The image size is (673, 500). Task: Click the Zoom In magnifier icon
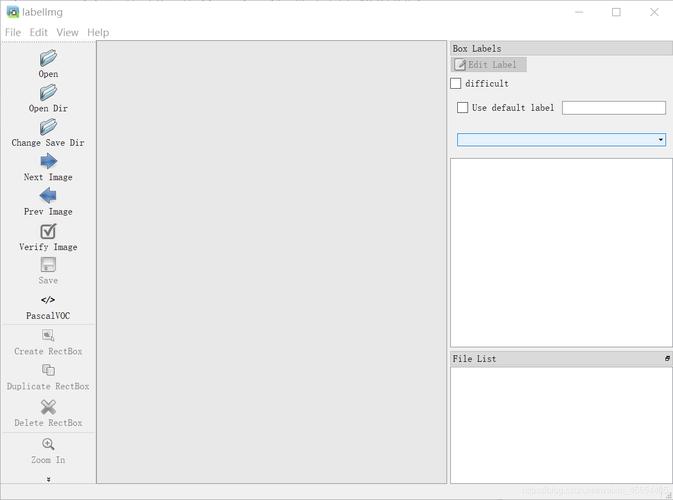click(48, 444)
